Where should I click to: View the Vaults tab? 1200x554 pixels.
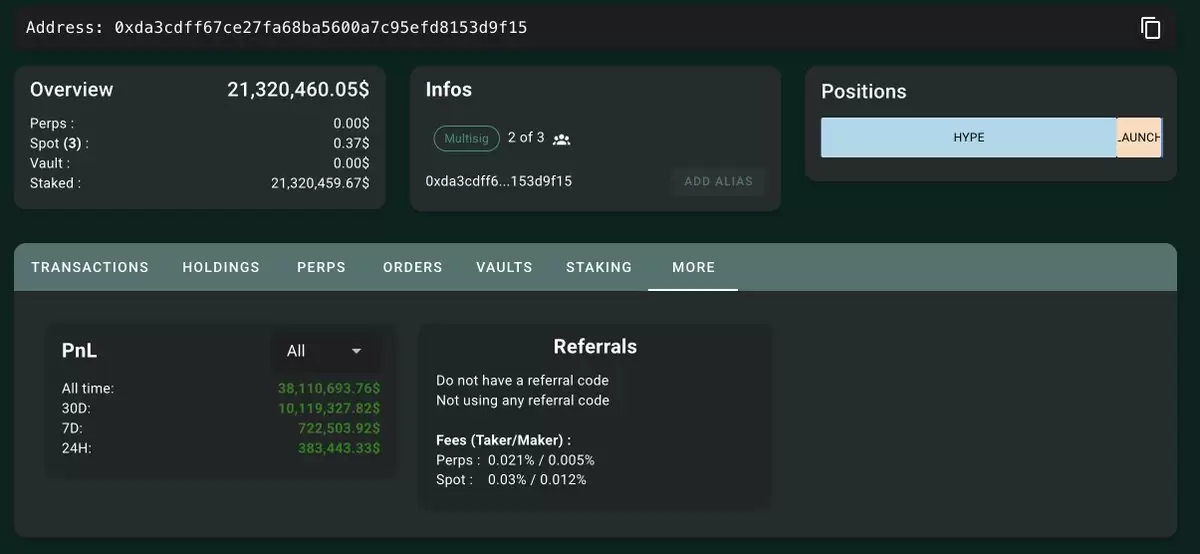[504, 267]
